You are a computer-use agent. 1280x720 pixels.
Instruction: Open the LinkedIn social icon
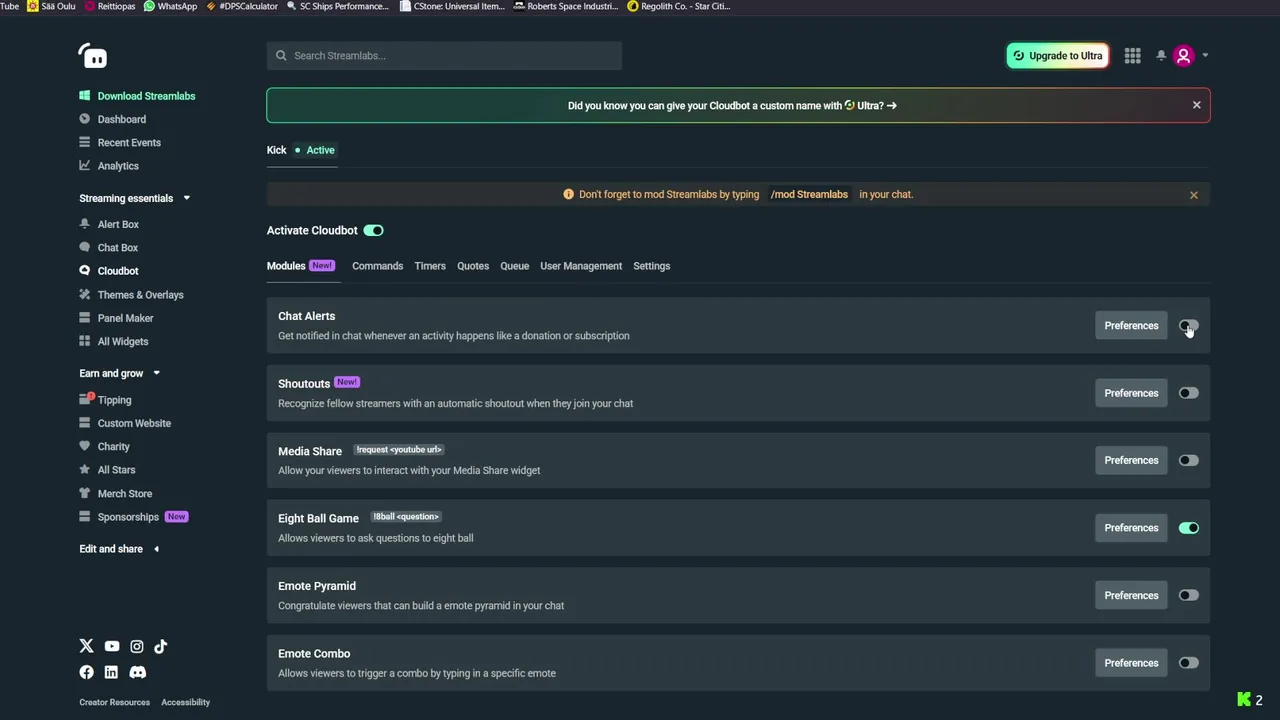(111, 672)
